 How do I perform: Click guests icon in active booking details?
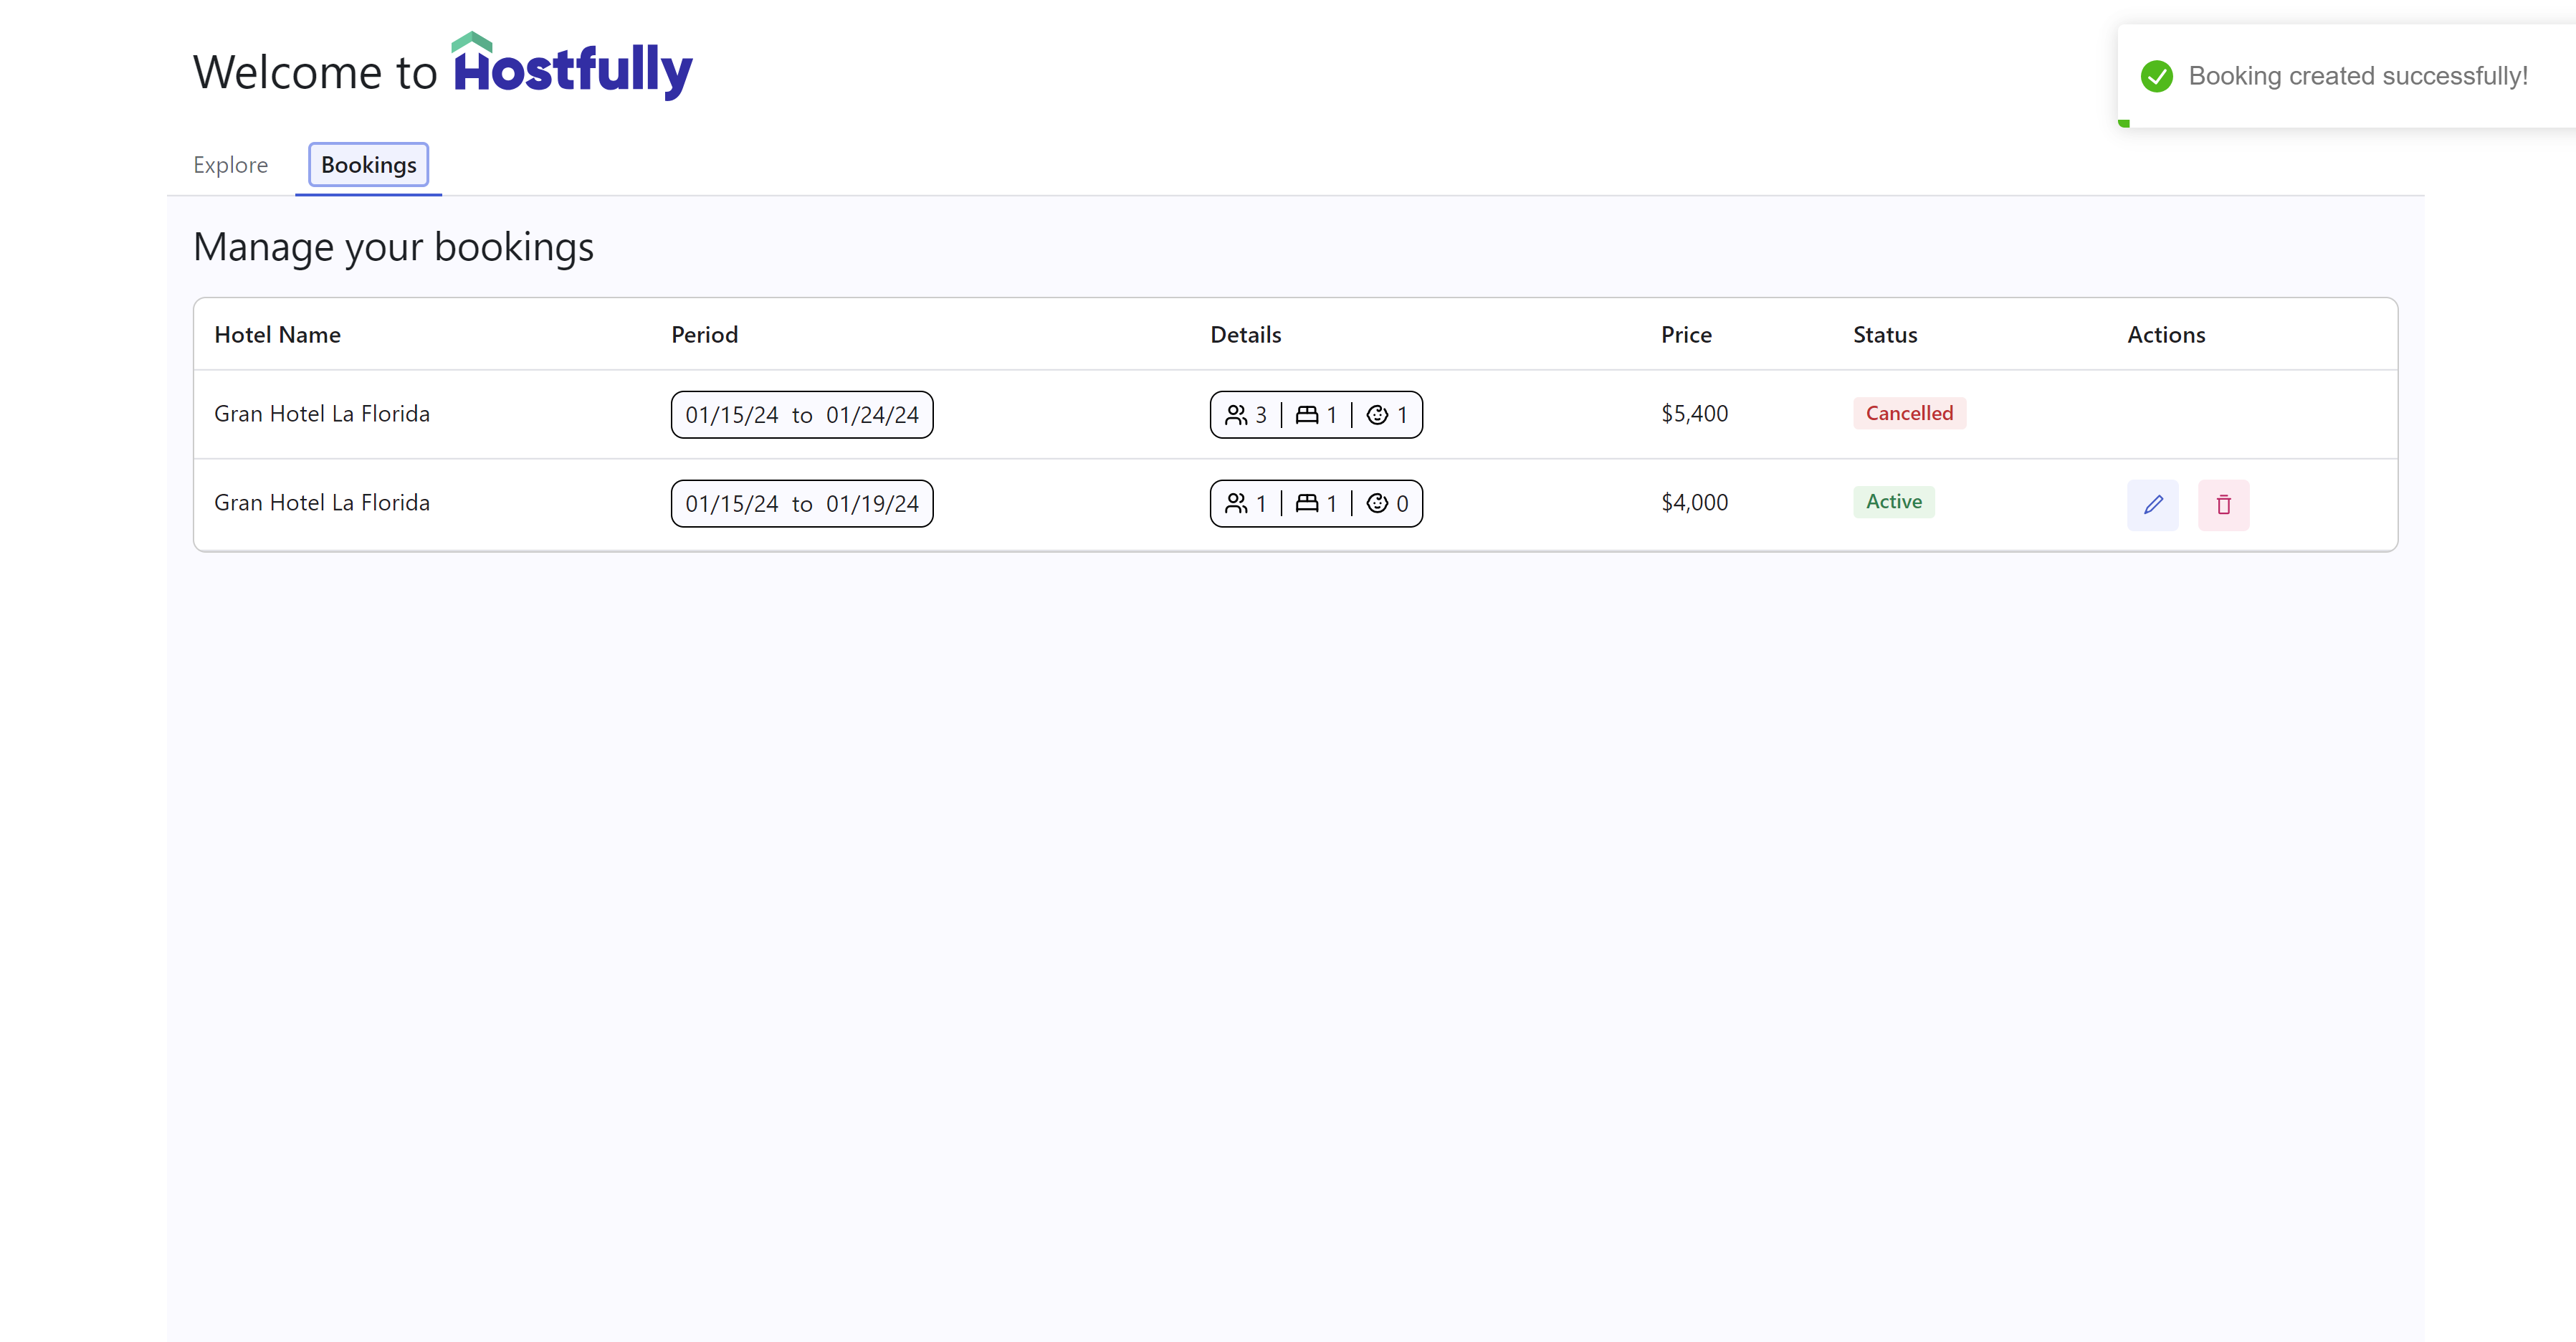(x=1236, y=503)
